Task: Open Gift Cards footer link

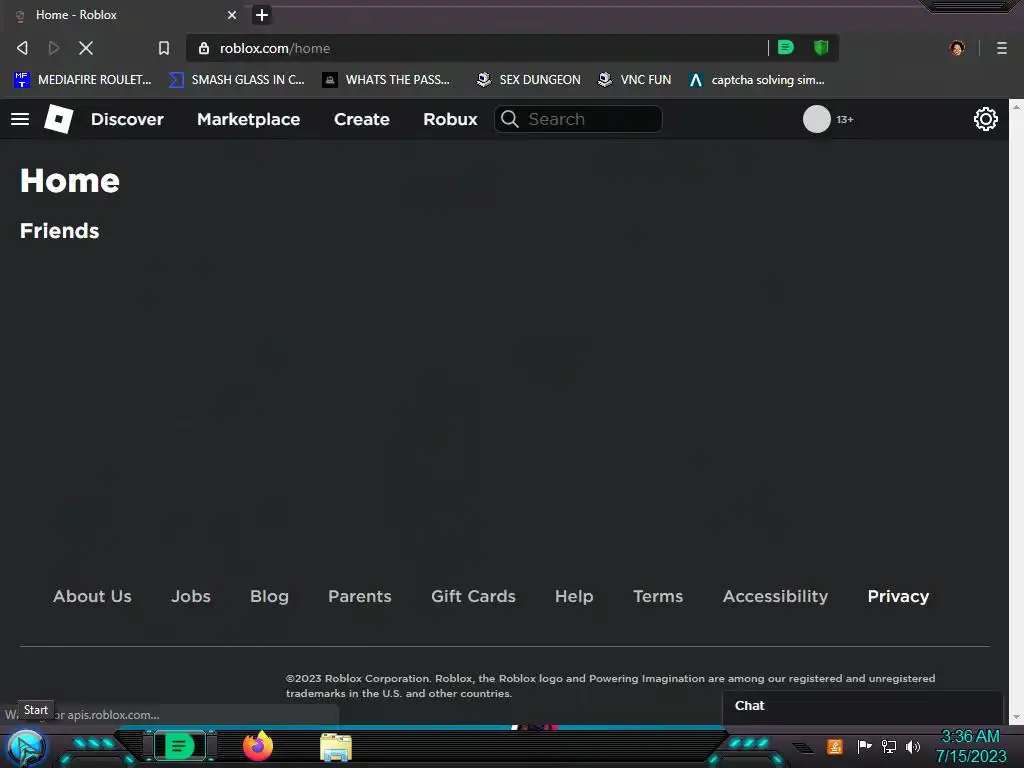Action: click(x=473, y=596)
